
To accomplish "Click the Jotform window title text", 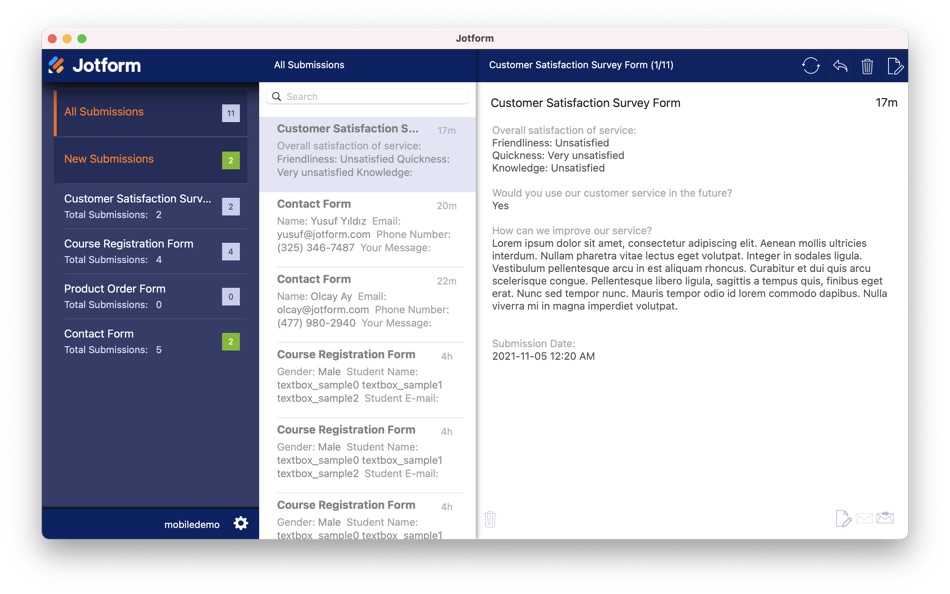I will point(475,38).
